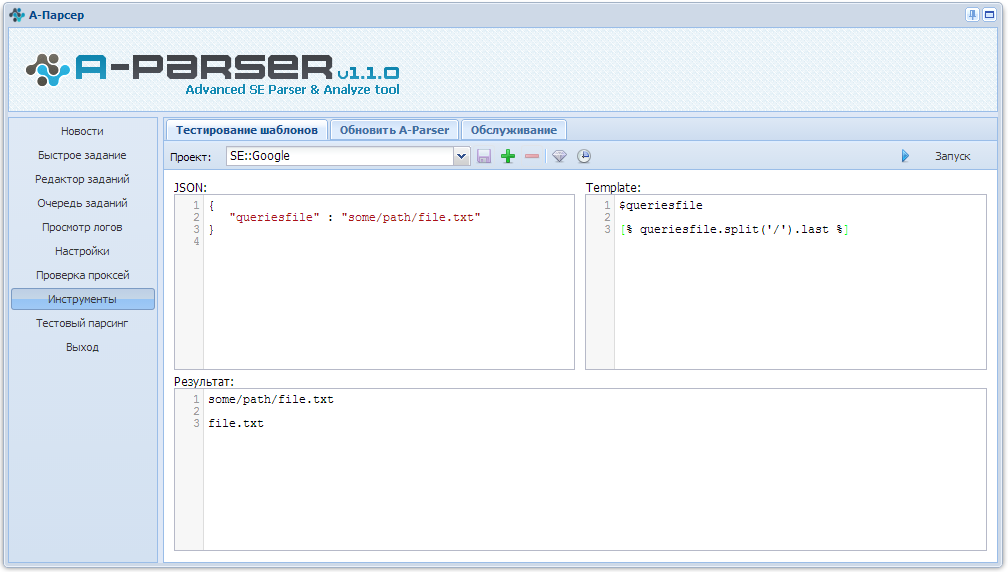
Task: Click result line file.txt
Action: (236, 423)
